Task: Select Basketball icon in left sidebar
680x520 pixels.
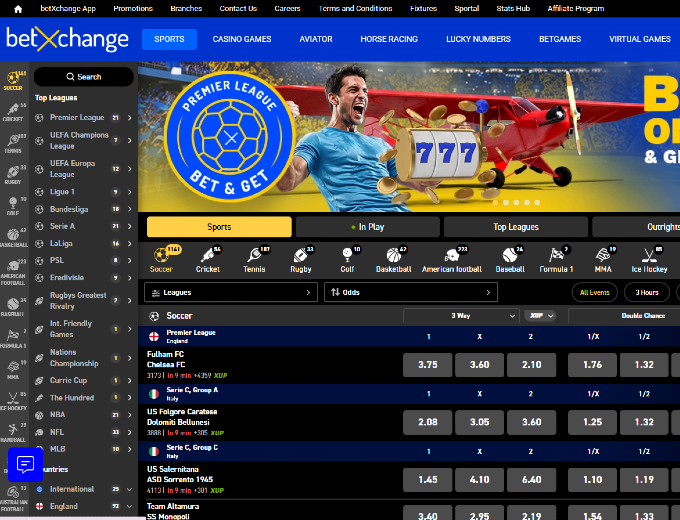Action: click(13, 238)
